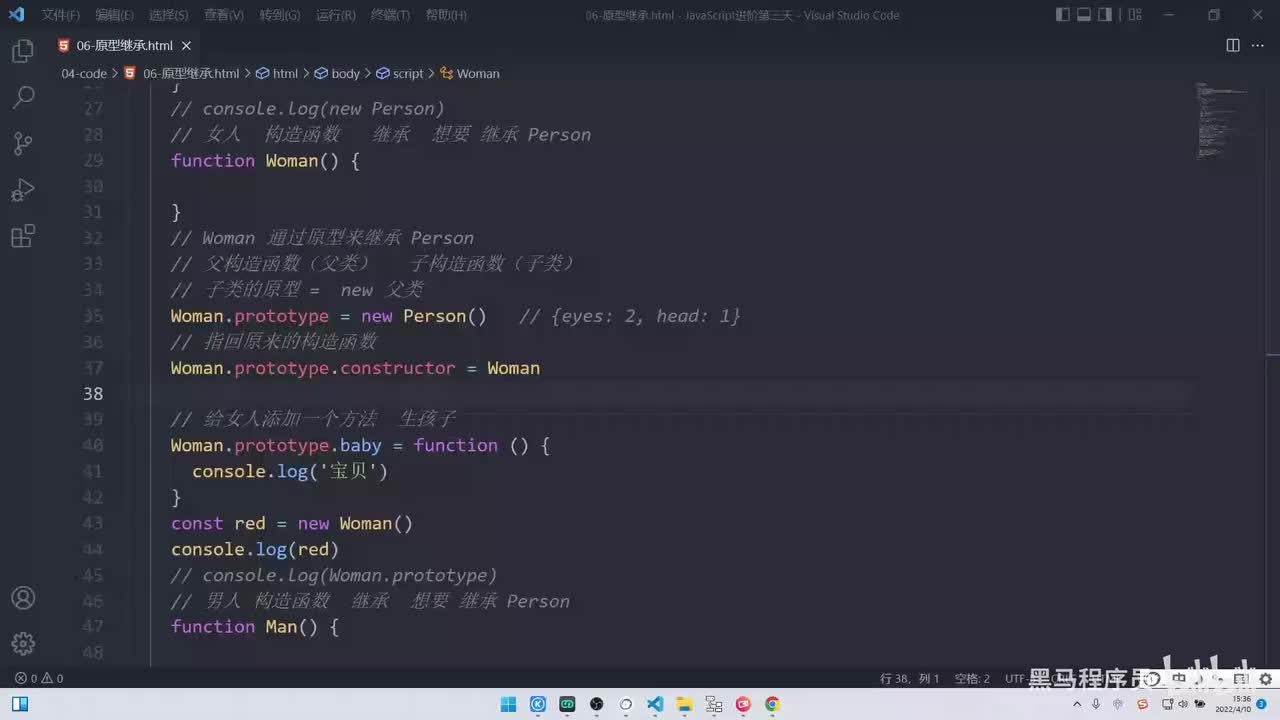Open the Extensions view
Screen dimensions: 1280x720
pyautogui.click(x=22, y=236)
